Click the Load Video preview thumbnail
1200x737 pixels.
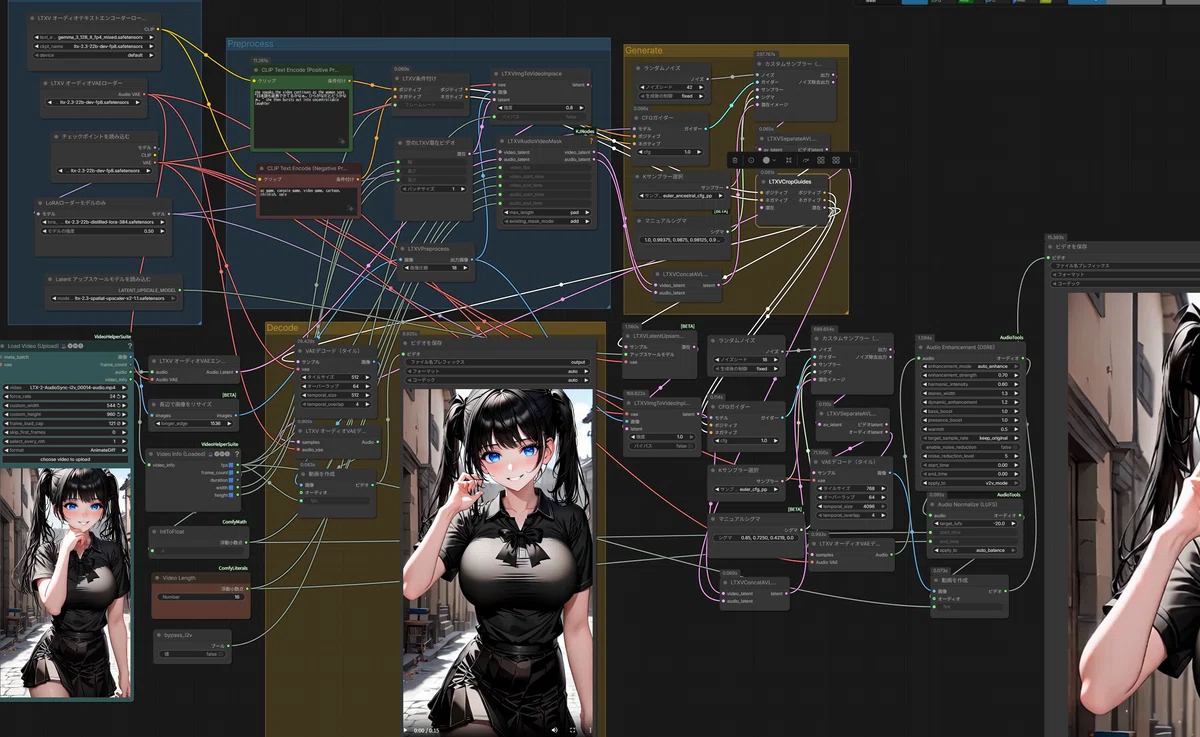65,583
